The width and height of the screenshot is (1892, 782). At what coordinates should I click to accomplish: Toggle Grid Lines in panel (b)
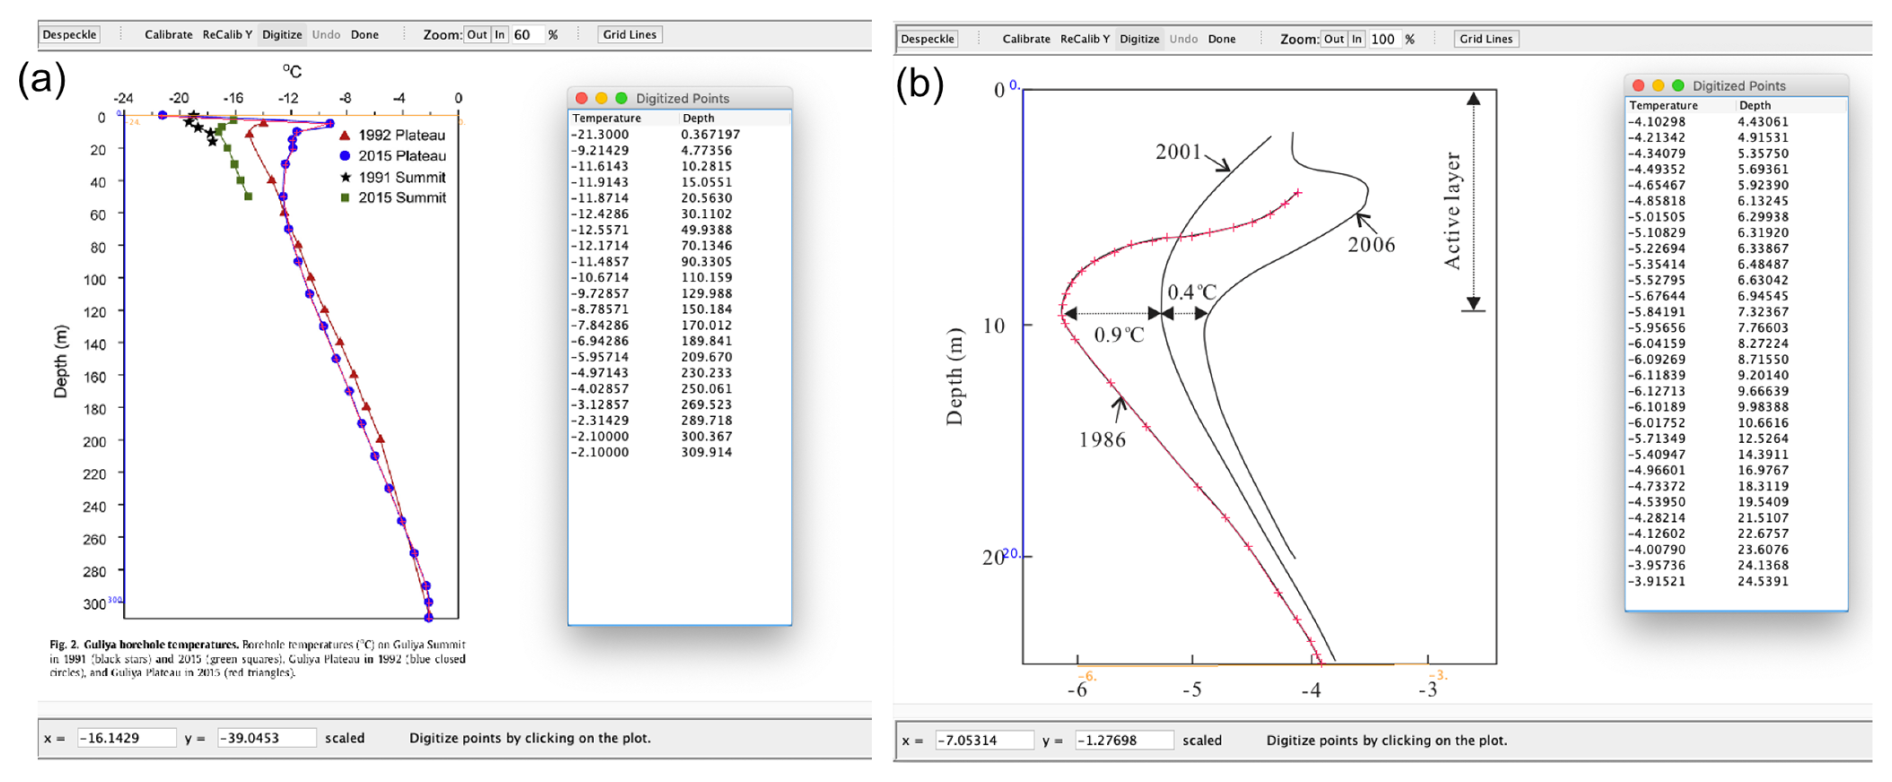pyautogui.click(x=1486, y=39)
